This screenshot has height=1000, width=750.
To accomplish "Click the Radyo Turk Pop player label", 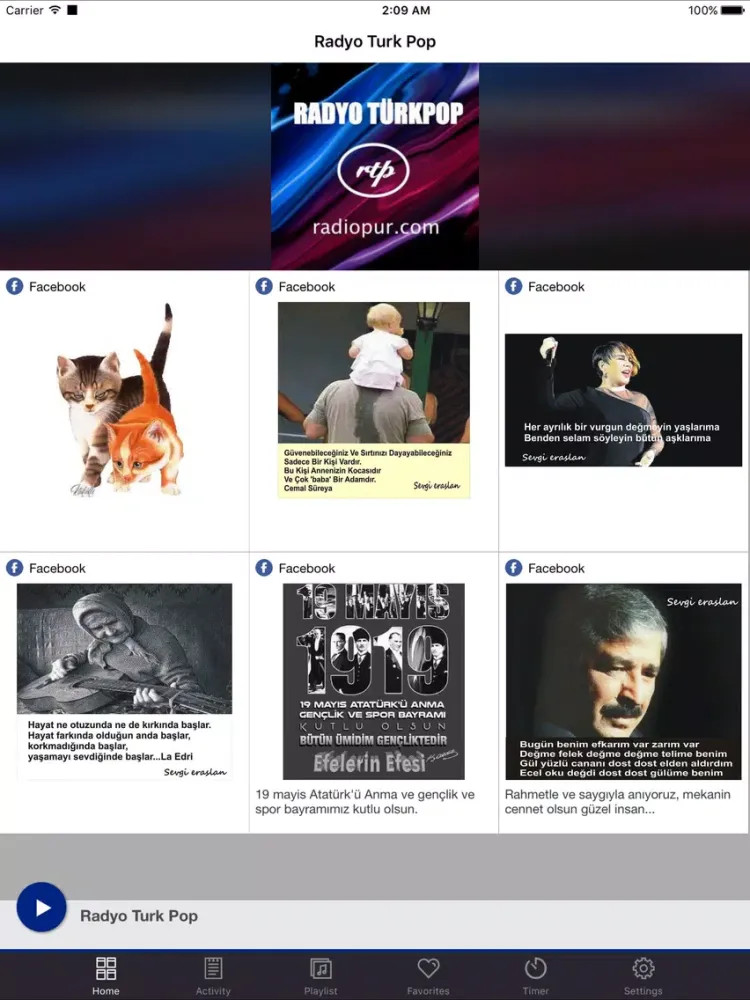I will (x=139, y=916).
